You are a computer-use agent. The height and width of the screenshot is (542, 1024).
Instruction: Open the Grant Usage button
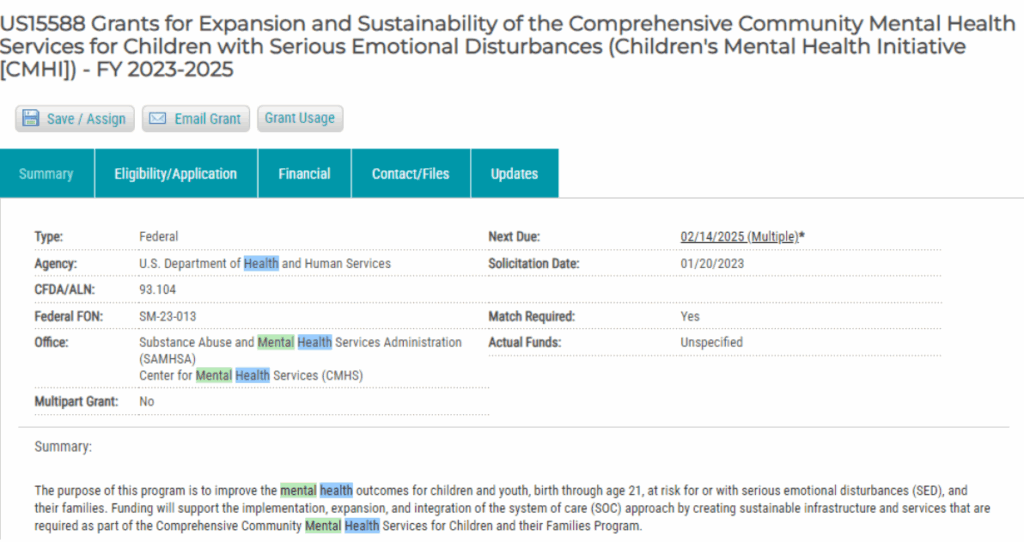(299, 118)
